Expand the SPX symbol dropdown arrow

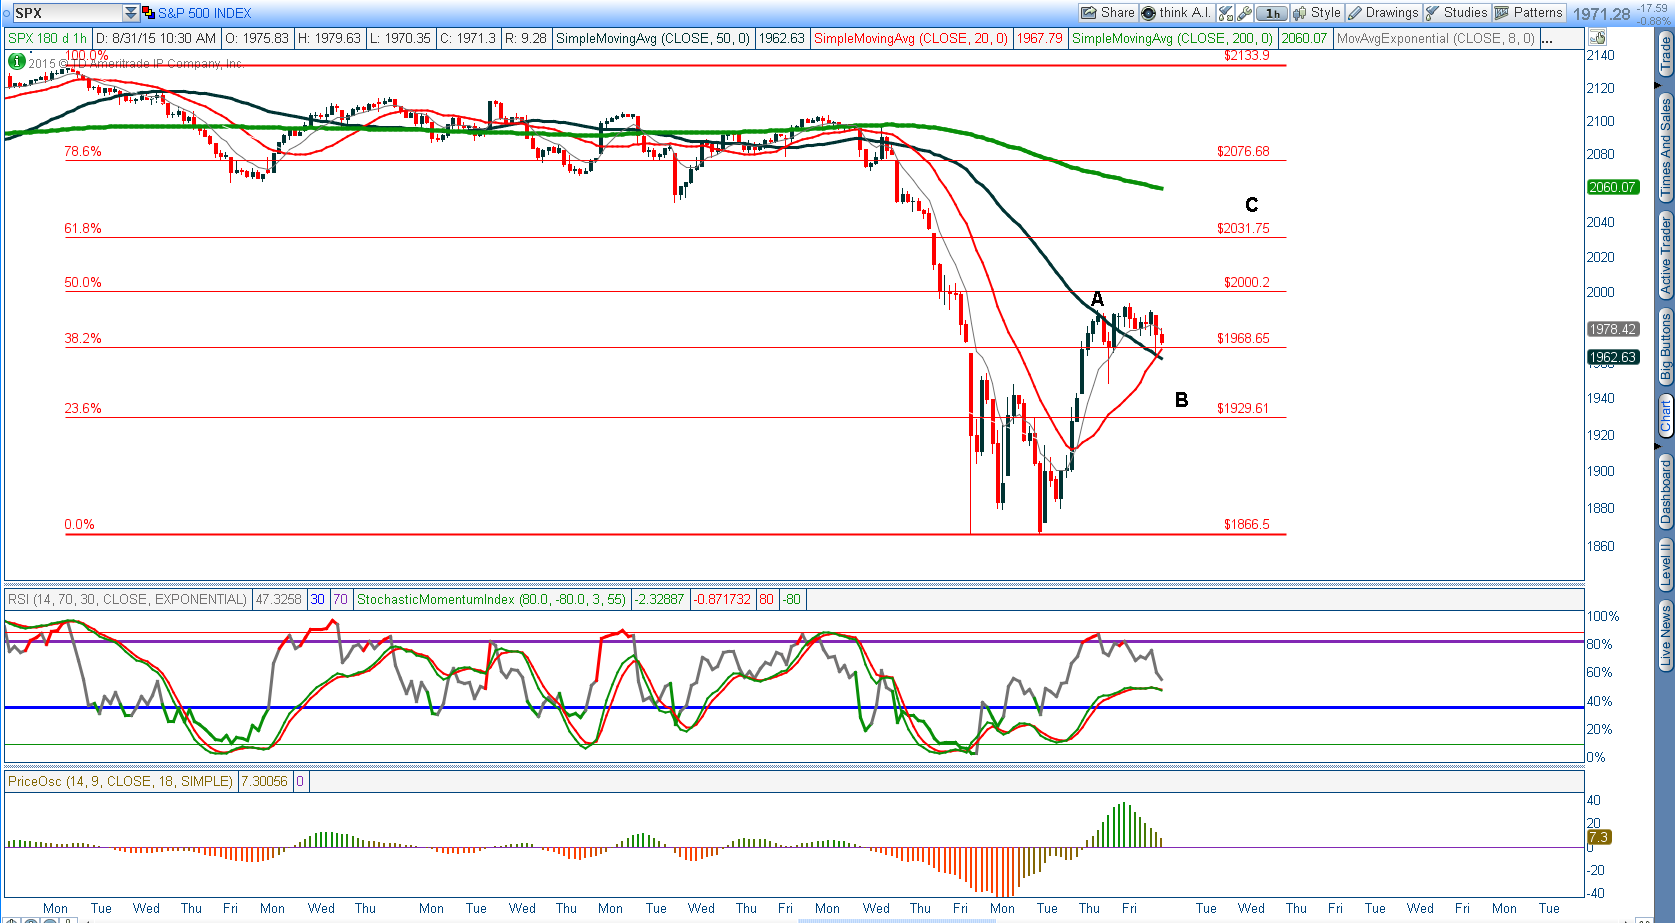pyautogui.click(x=131, y=13)
